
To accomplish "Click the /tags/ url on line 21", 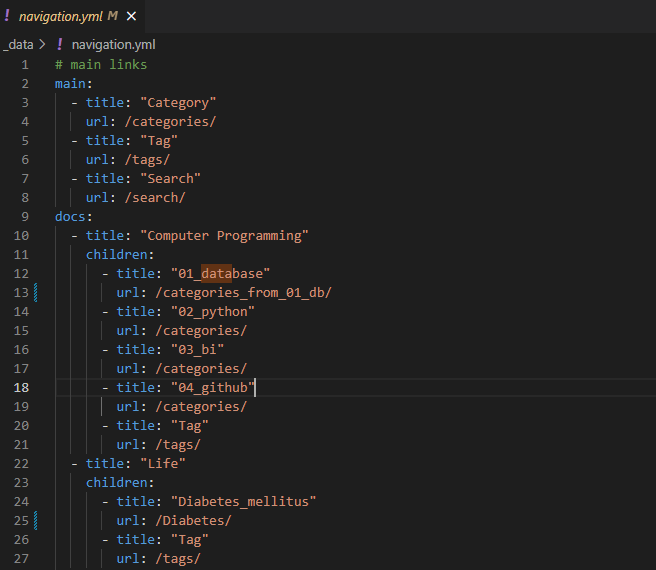I will pos(178,444).
